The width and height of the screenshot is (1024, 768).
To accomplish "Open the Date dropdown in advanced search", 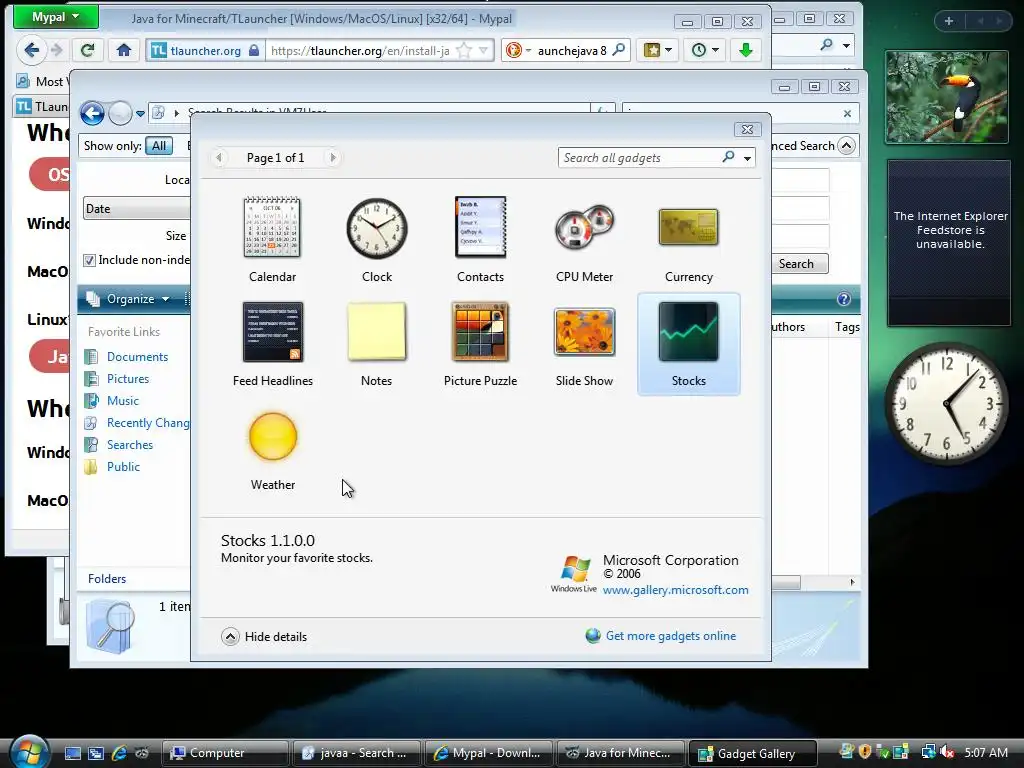I will click(x=136, y=209).
